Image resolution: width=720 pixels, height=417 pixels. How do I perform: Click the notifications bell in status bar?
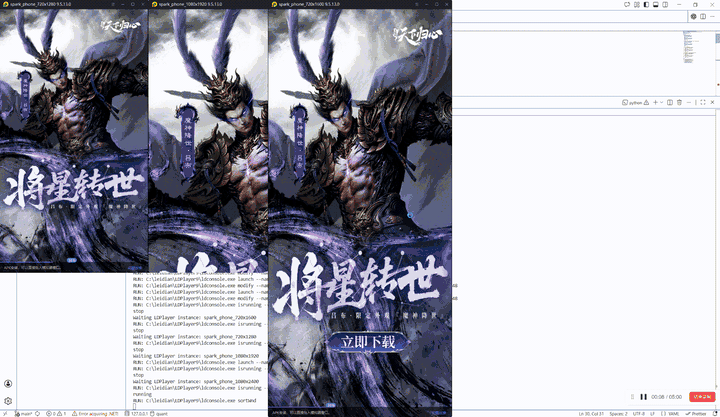[715, 414]
